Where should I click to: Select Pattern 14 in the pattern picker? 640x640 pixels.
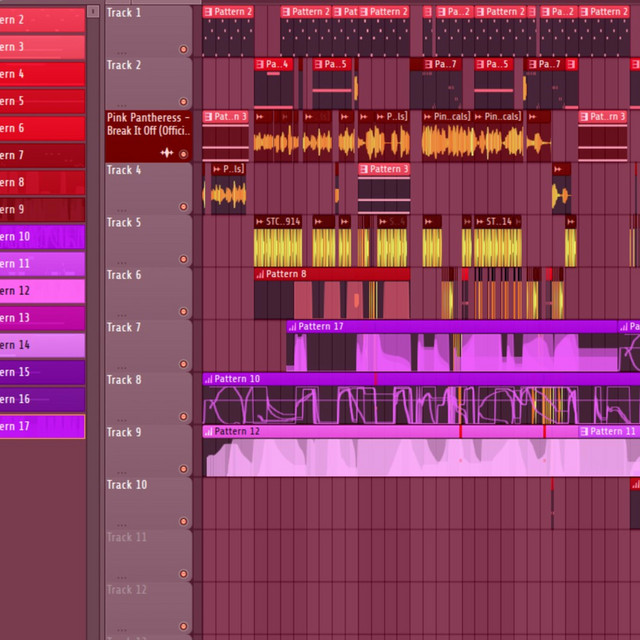coord(42,345)
